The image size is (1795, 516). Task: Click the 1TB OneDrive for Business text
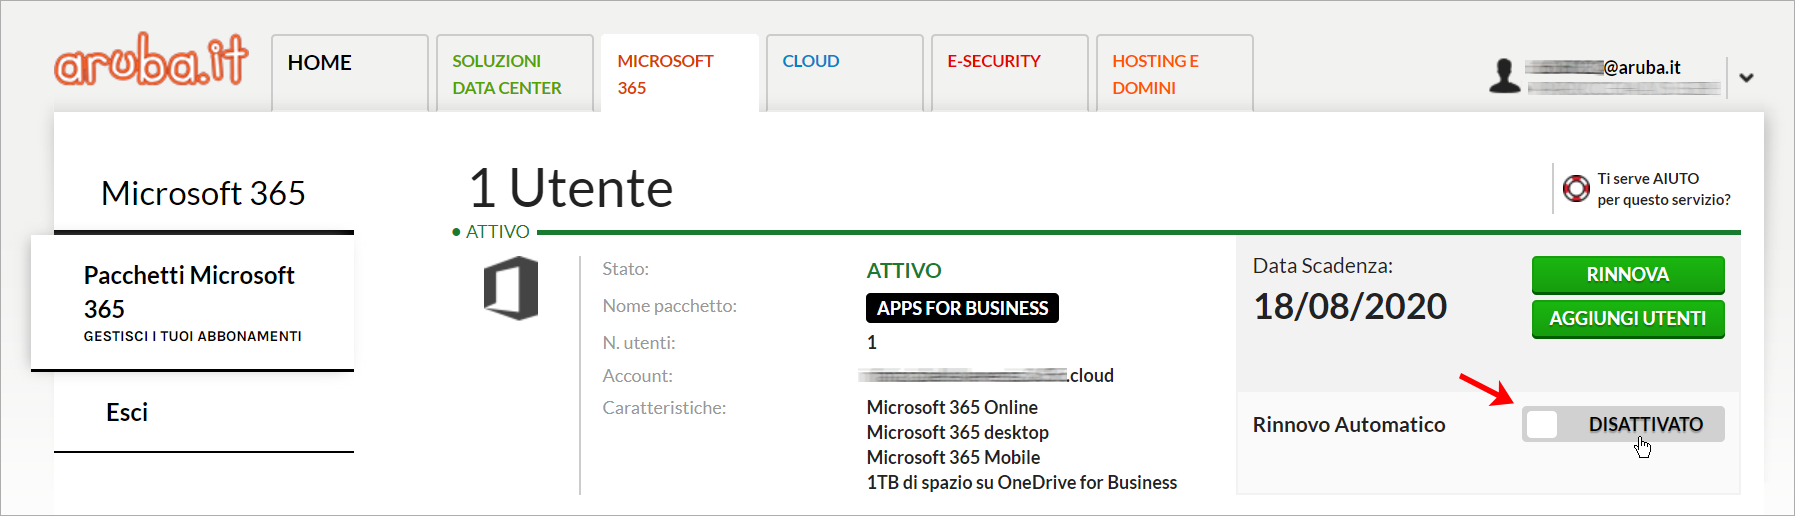pos(1022,482)
